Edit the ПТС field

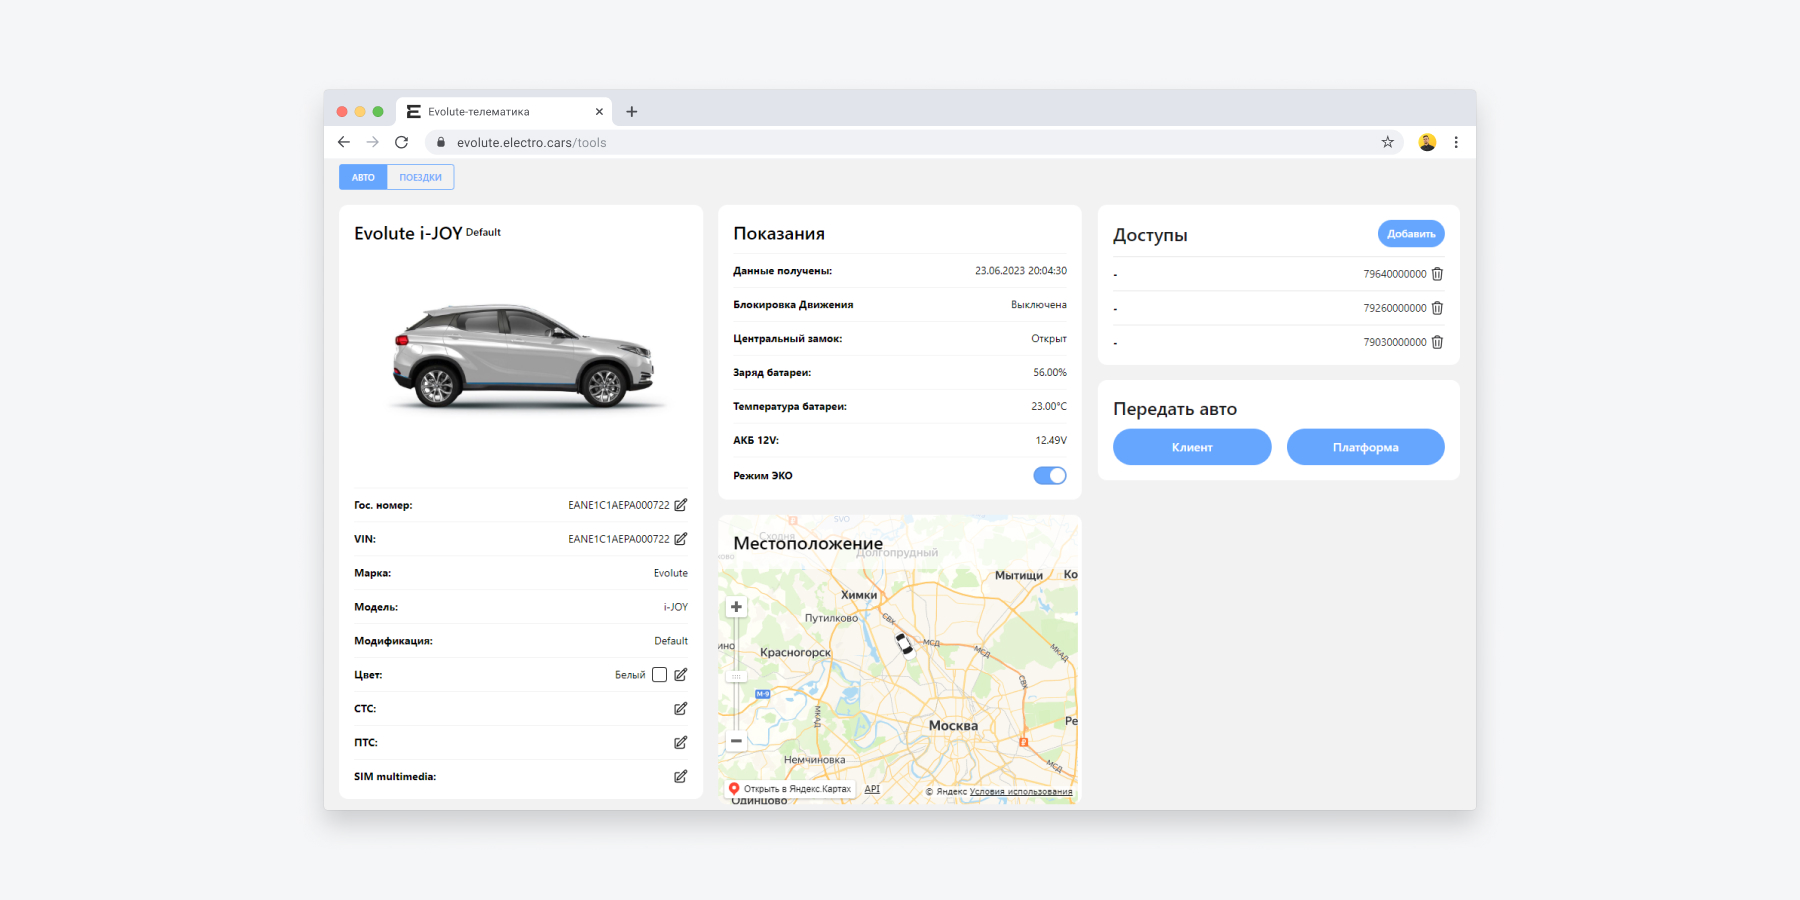[681, 743]
